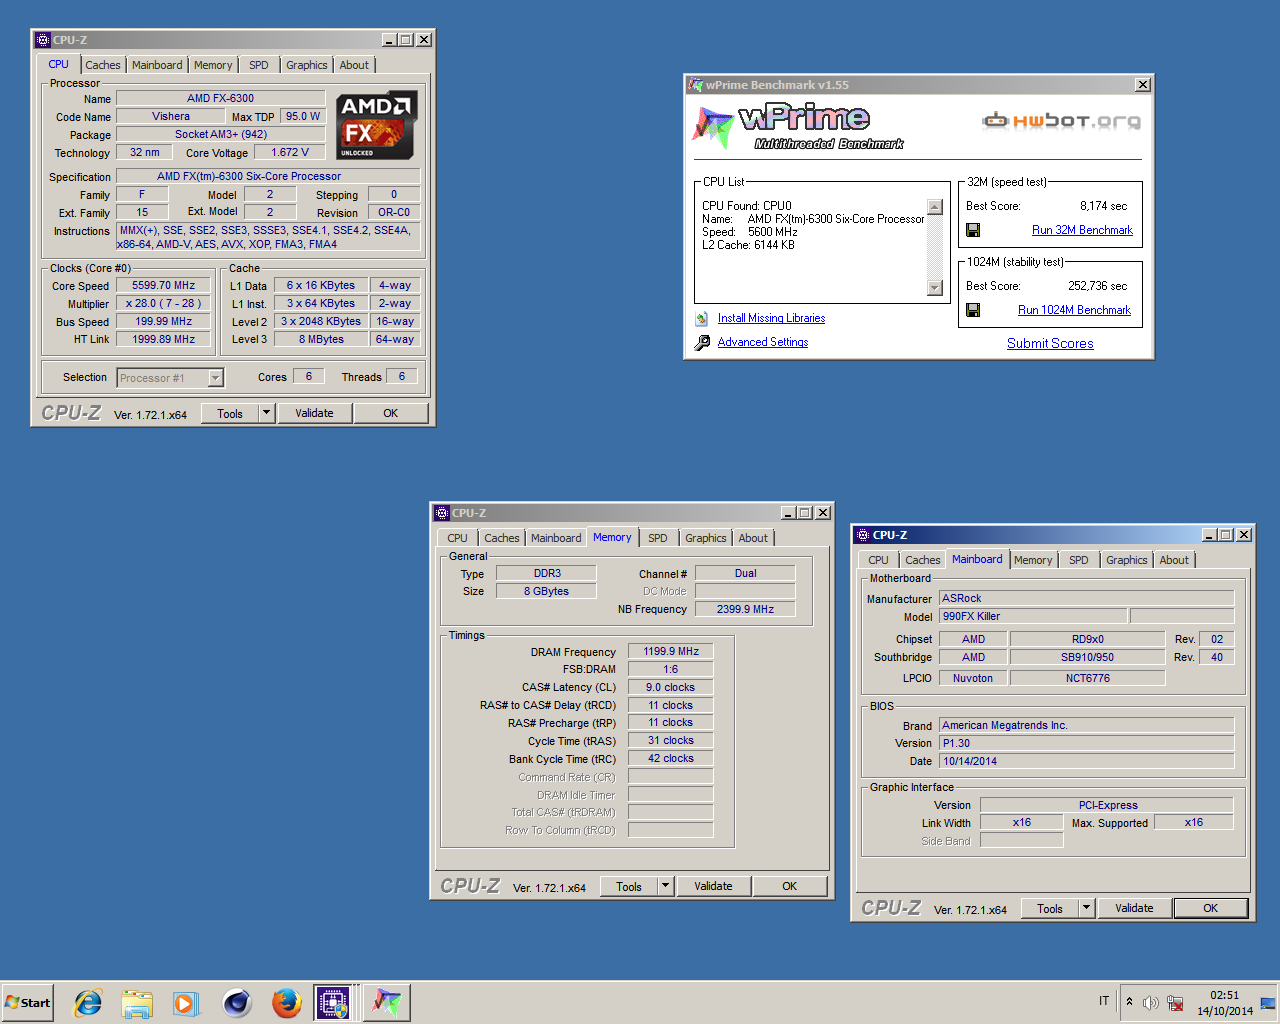
Task: Run 1024M Benchmark link
Action: point(1074,310)
